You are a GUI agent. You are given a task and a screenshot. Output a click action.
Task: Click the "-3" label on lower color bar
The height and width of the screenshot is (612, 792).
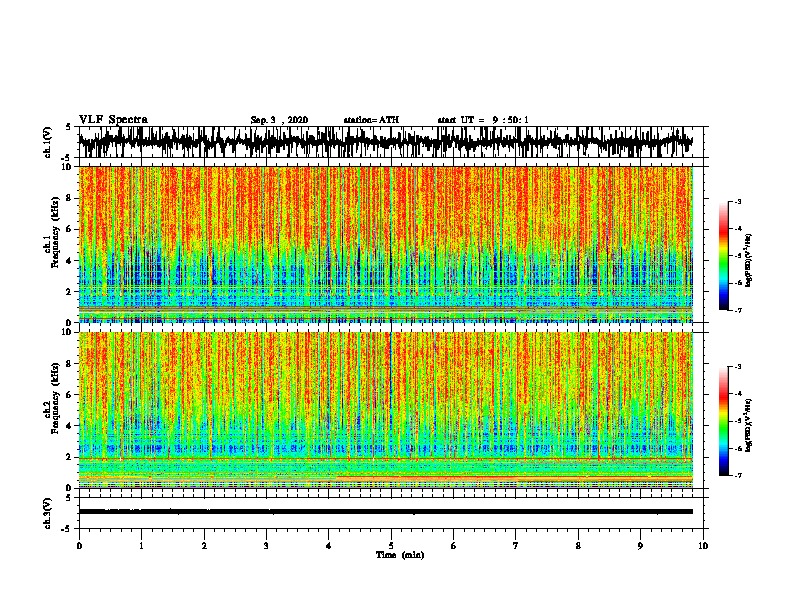[738, 367]
